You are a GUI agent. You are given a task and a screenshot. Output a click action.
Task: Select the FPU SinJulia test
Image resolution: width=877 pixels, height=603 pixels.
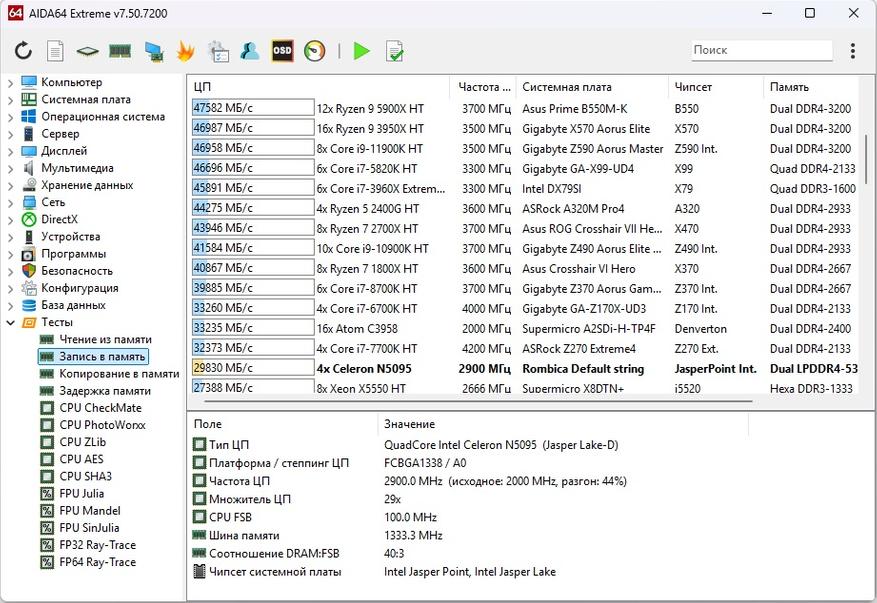(x=89, y=527)
